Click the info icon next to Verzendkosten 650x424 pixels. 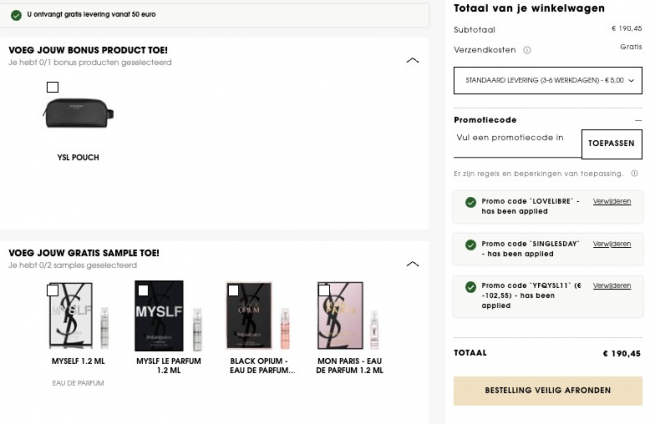click(x=527, y=49)
